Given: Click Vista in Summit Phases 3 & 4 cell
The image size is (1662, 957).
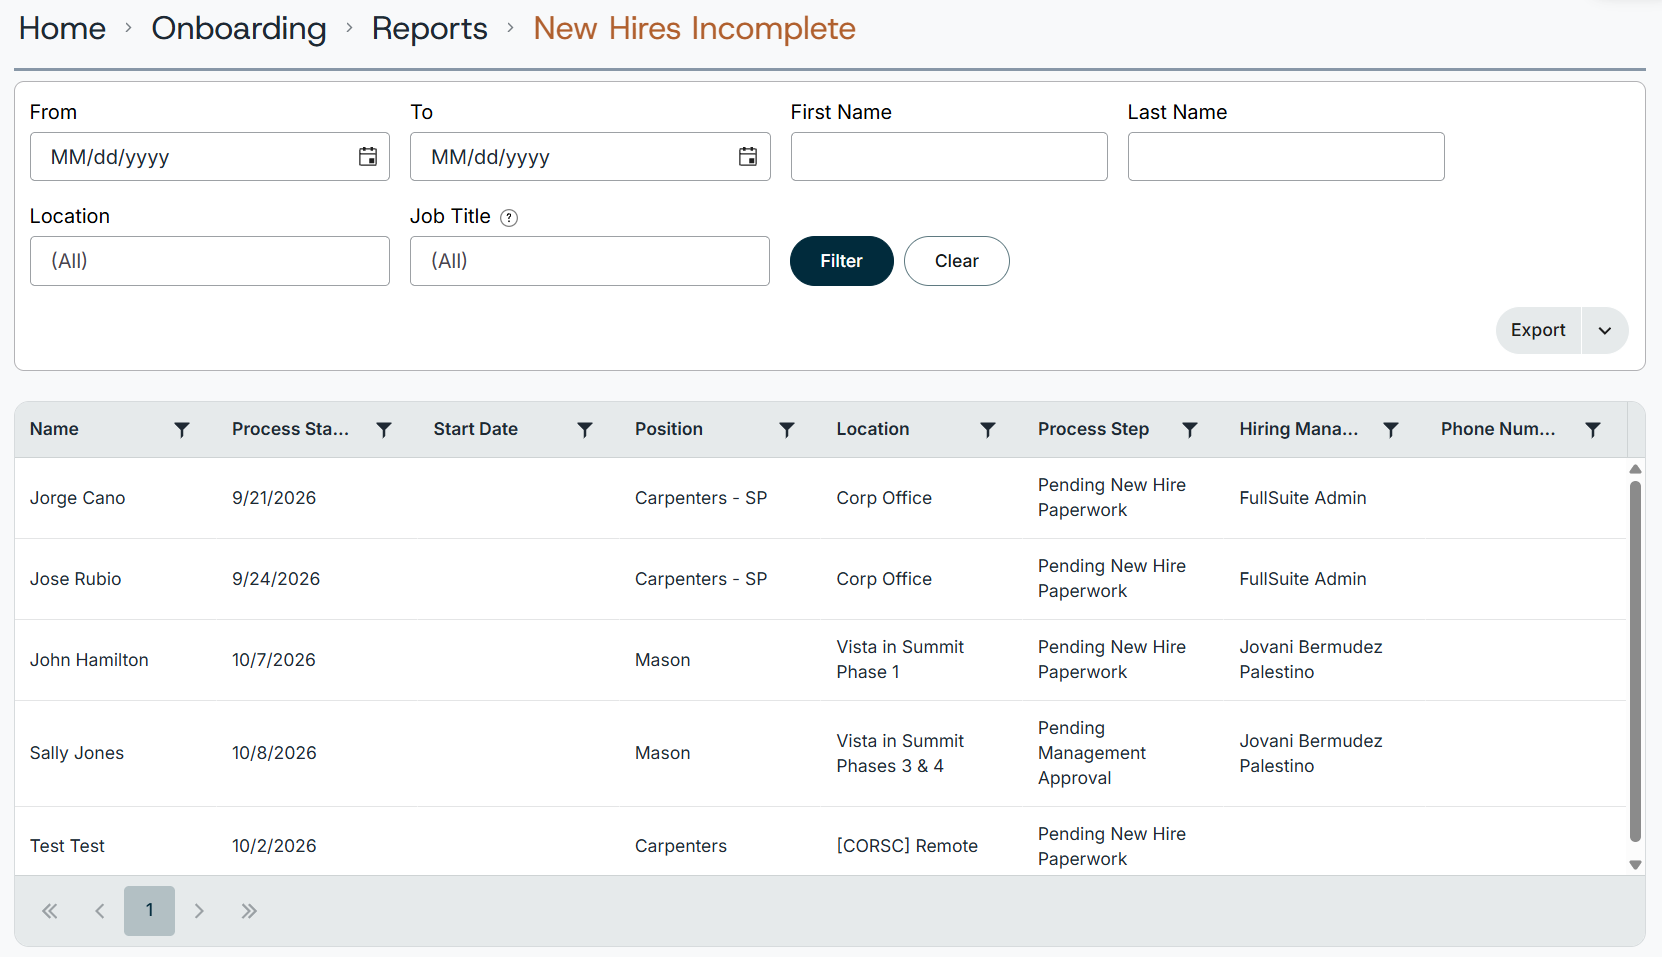Looking at the screenshot, I should (x=900, y=753).
